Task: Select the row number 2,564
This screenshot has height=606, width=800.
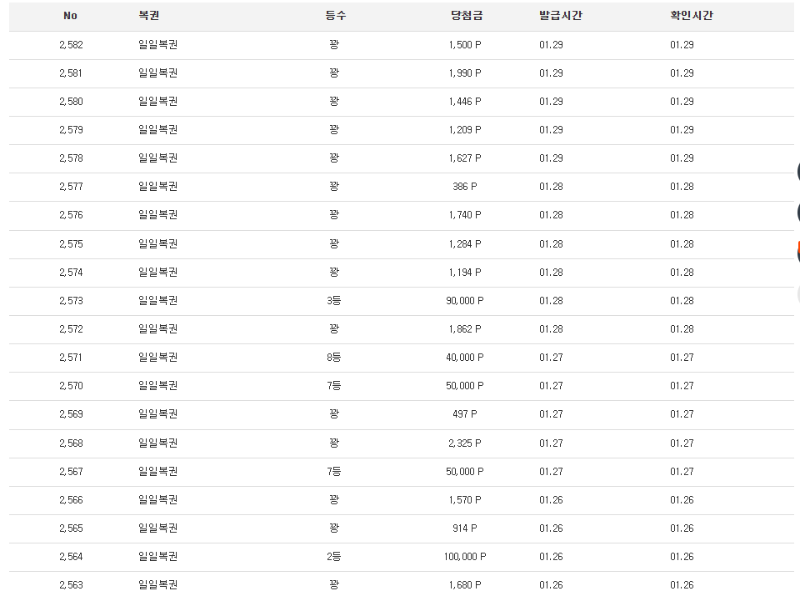Action: click(71, 557)
